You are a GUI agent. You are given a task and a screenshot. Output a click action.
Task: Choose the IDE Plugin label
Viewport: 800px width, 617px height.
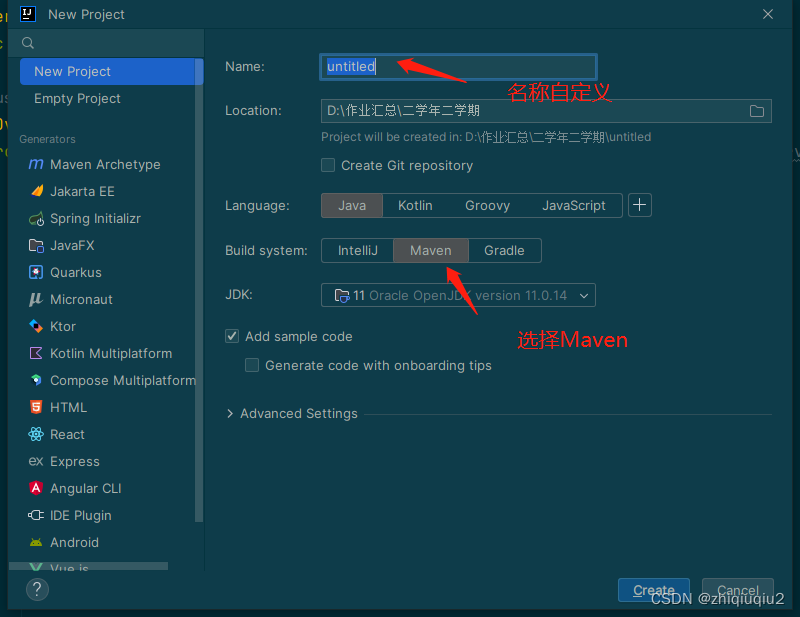click(81, 515)
